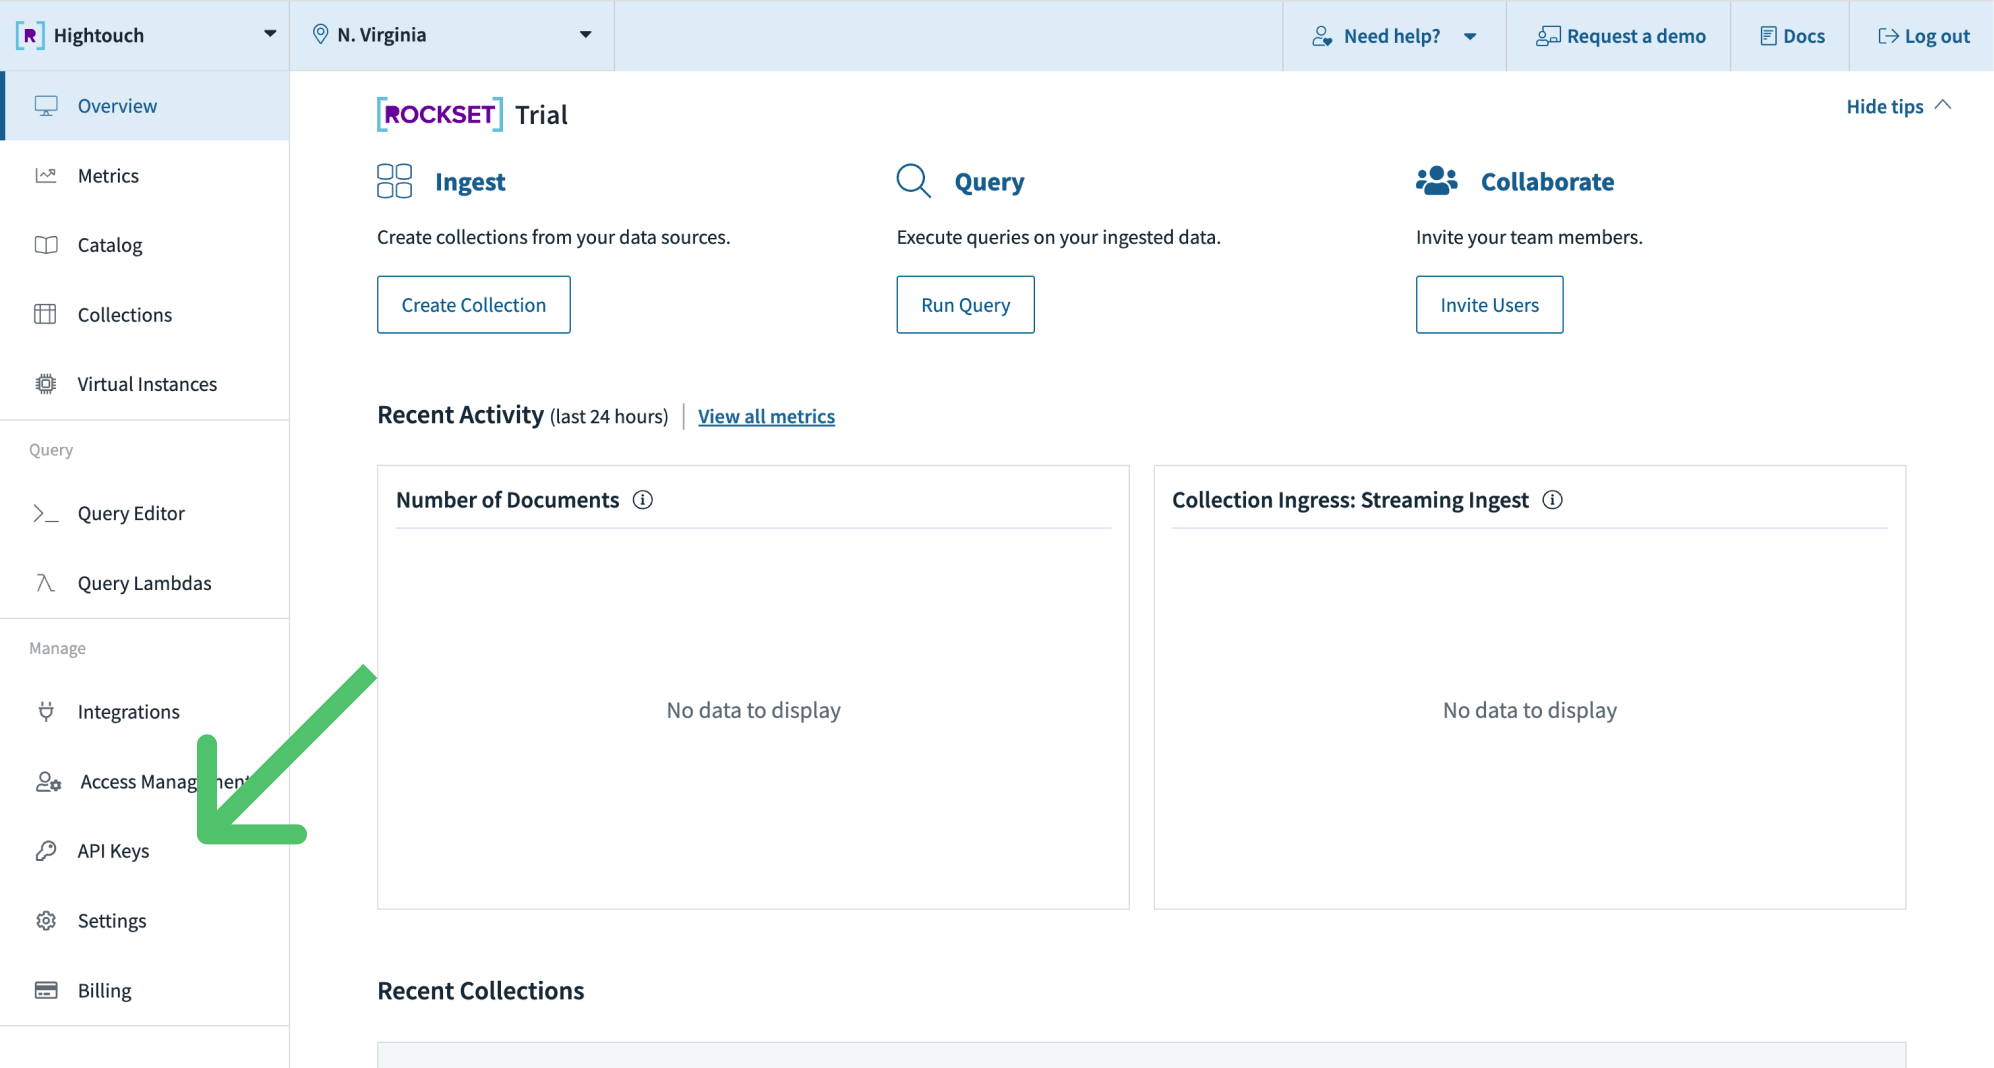Click the Access Management user-gear icon
The width and height of the screenshot is (1994, 1068).
pos(48,782)
